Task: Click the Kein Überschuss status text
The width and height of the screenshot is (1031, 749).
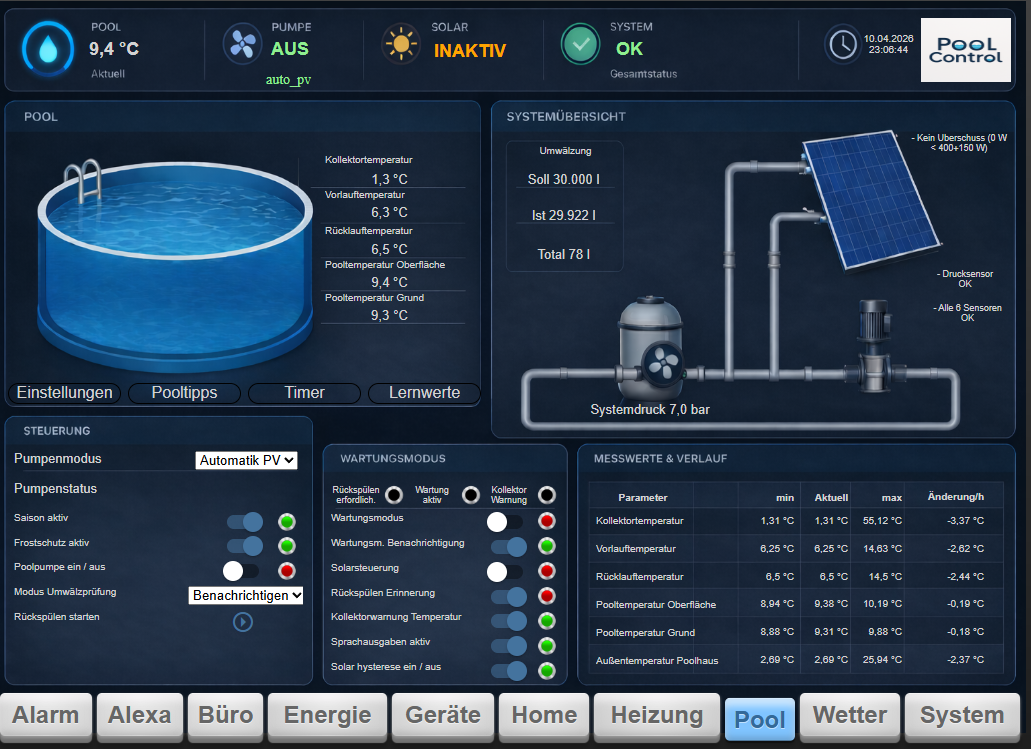Action: (x=959, y=143)
